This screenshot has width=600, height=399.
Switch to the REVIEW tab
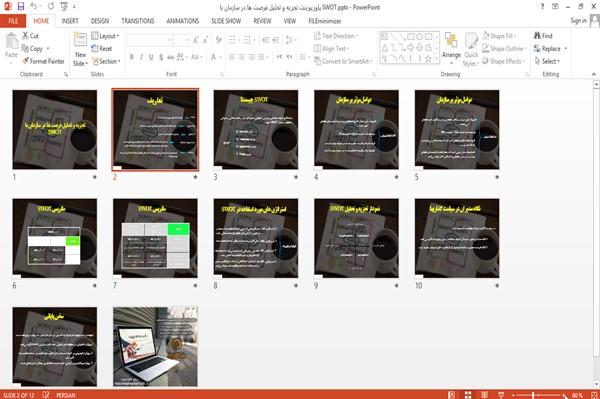[262, 21]
